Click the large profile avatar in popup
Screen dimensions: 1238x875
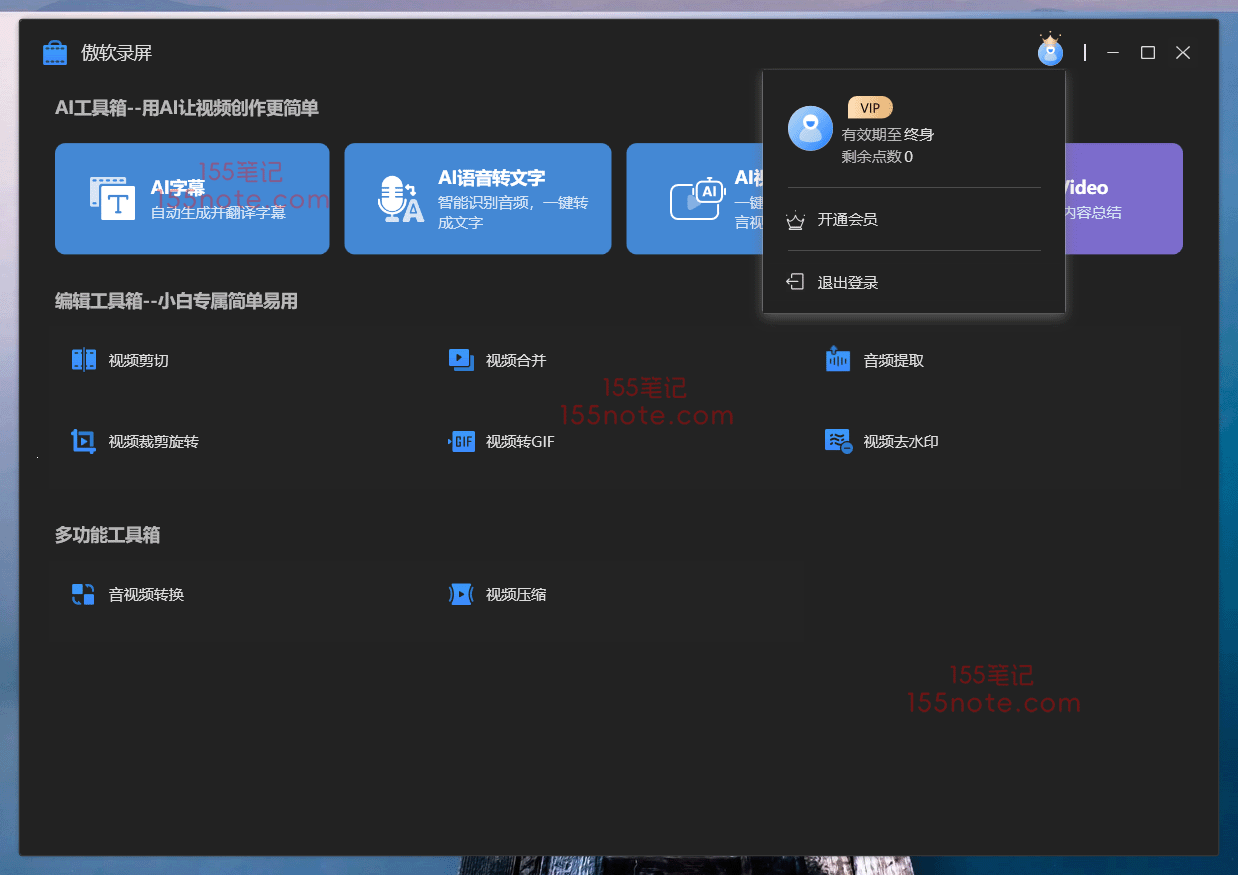coord(810,129)
